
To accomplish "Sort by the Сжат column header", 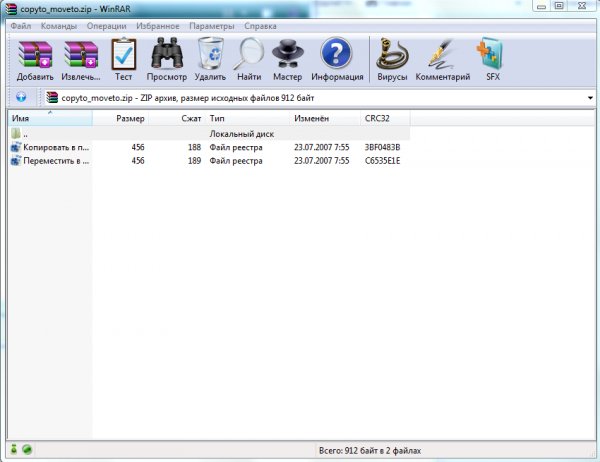I will coord(177,118).
